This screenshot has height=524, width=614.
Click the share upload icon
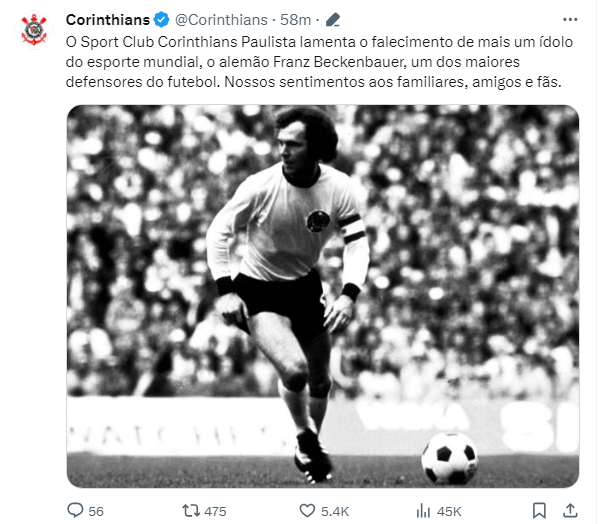[x=570, y=511]
